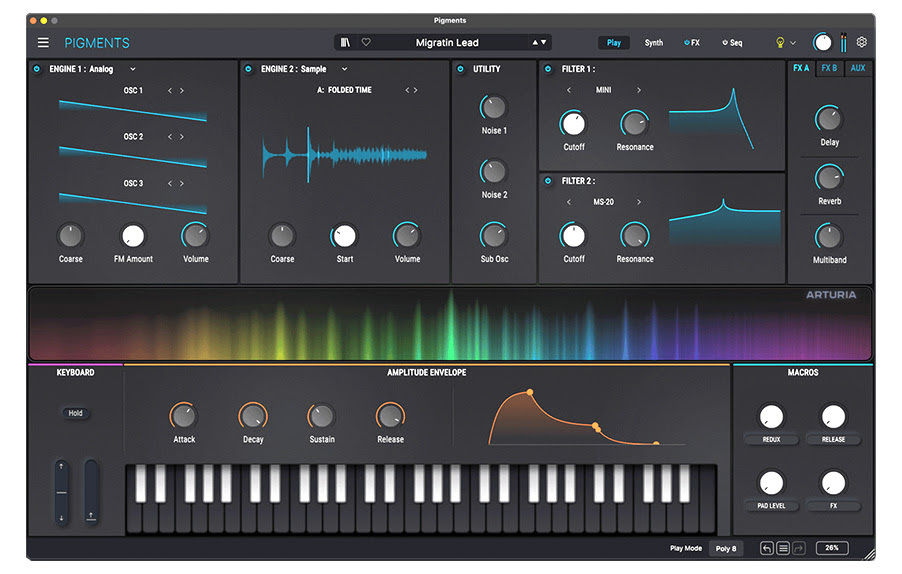Viewport: 902px width, 574px height.
Task: Click the lightbulb sound design tips icon
Action: [x=781, y=43]
